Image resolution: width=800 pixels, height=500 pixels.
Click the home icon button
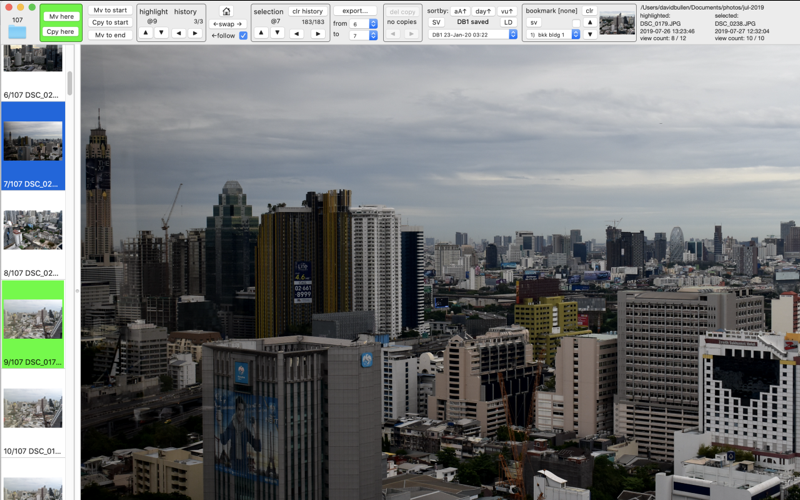(x=227, y=11)
